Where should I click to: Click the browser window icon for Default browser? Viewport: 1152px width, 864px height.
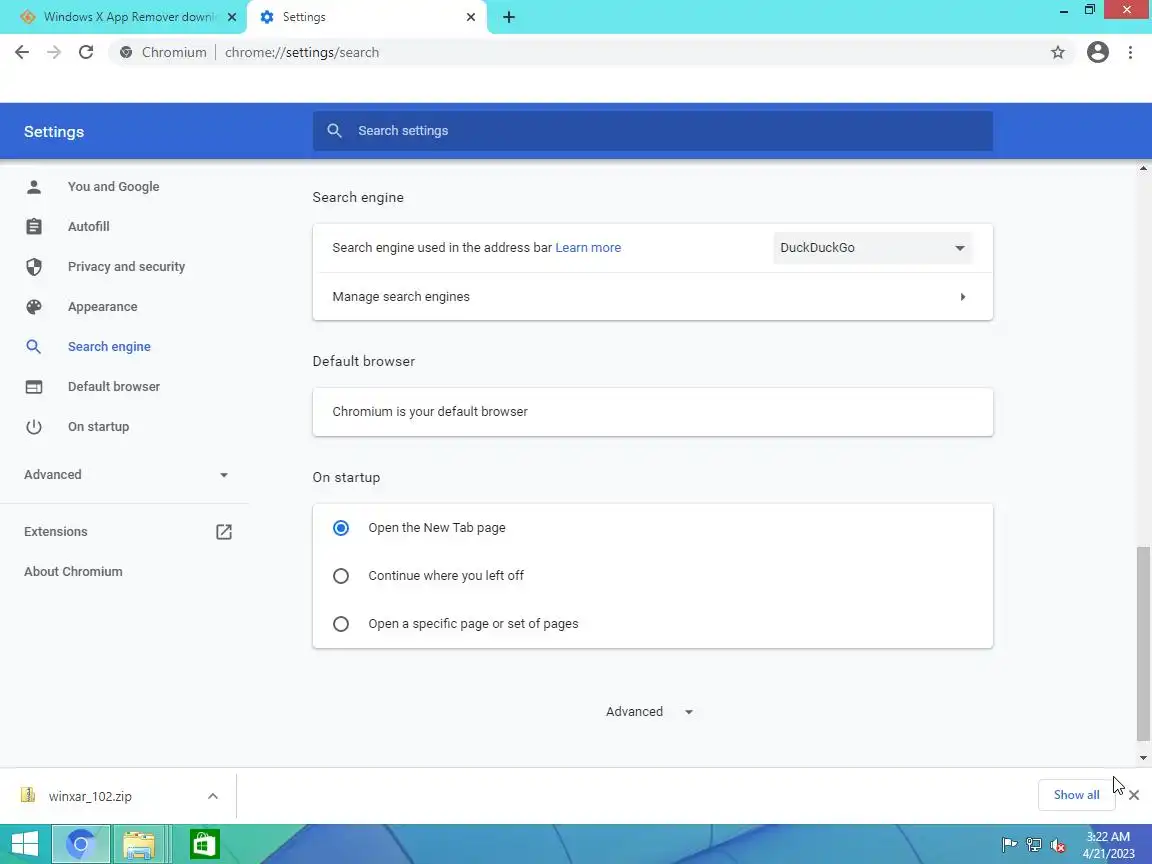(x=34, y=386)
